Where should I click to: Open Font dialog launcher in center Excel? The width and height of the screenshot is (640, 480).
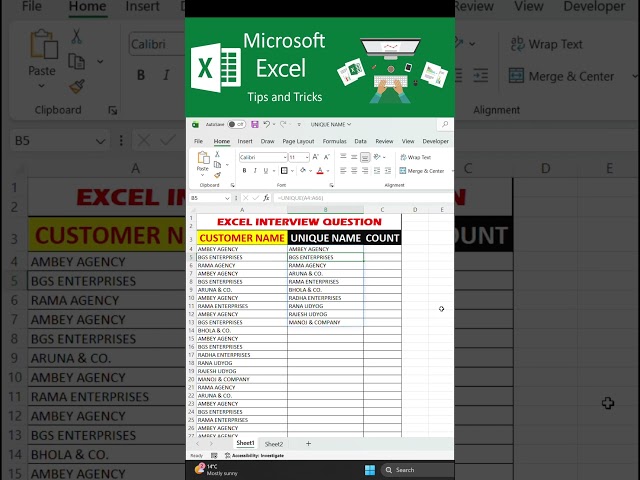click(x=331, y=185)
